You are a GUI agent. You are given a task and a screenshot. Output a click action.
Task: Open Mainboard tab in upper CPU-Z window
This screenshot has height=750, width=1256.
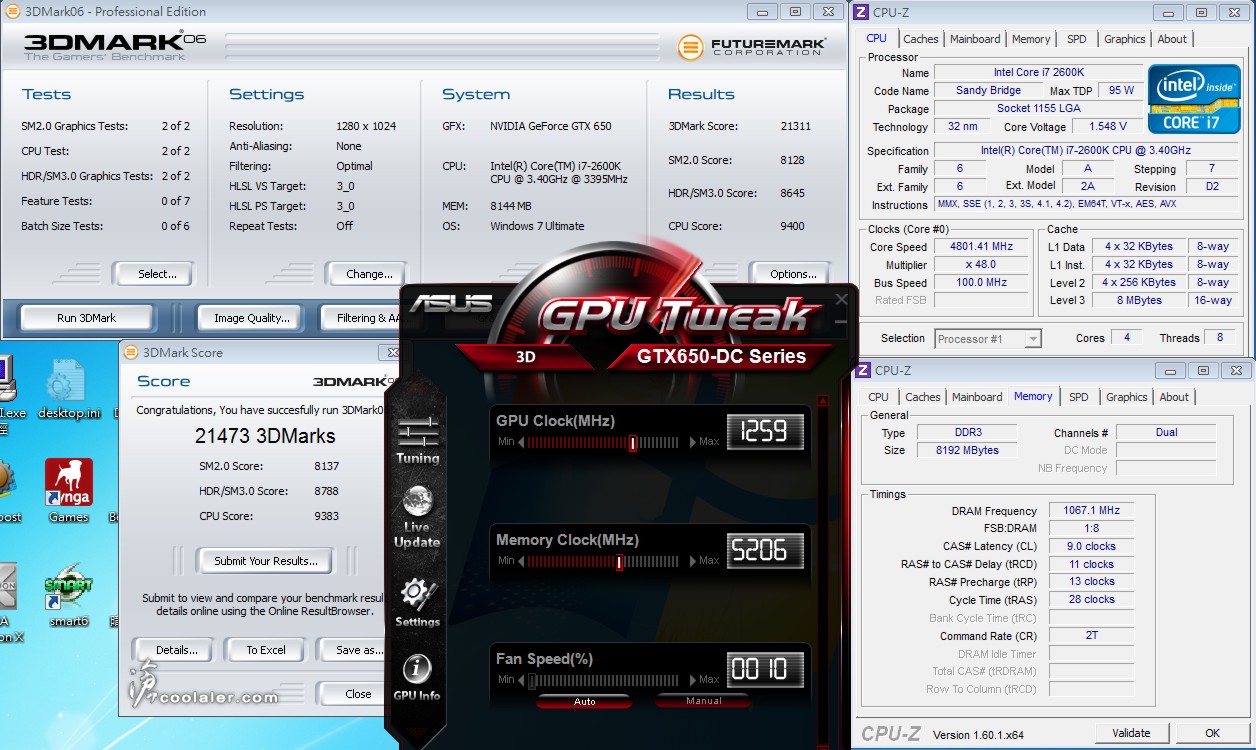975,39
